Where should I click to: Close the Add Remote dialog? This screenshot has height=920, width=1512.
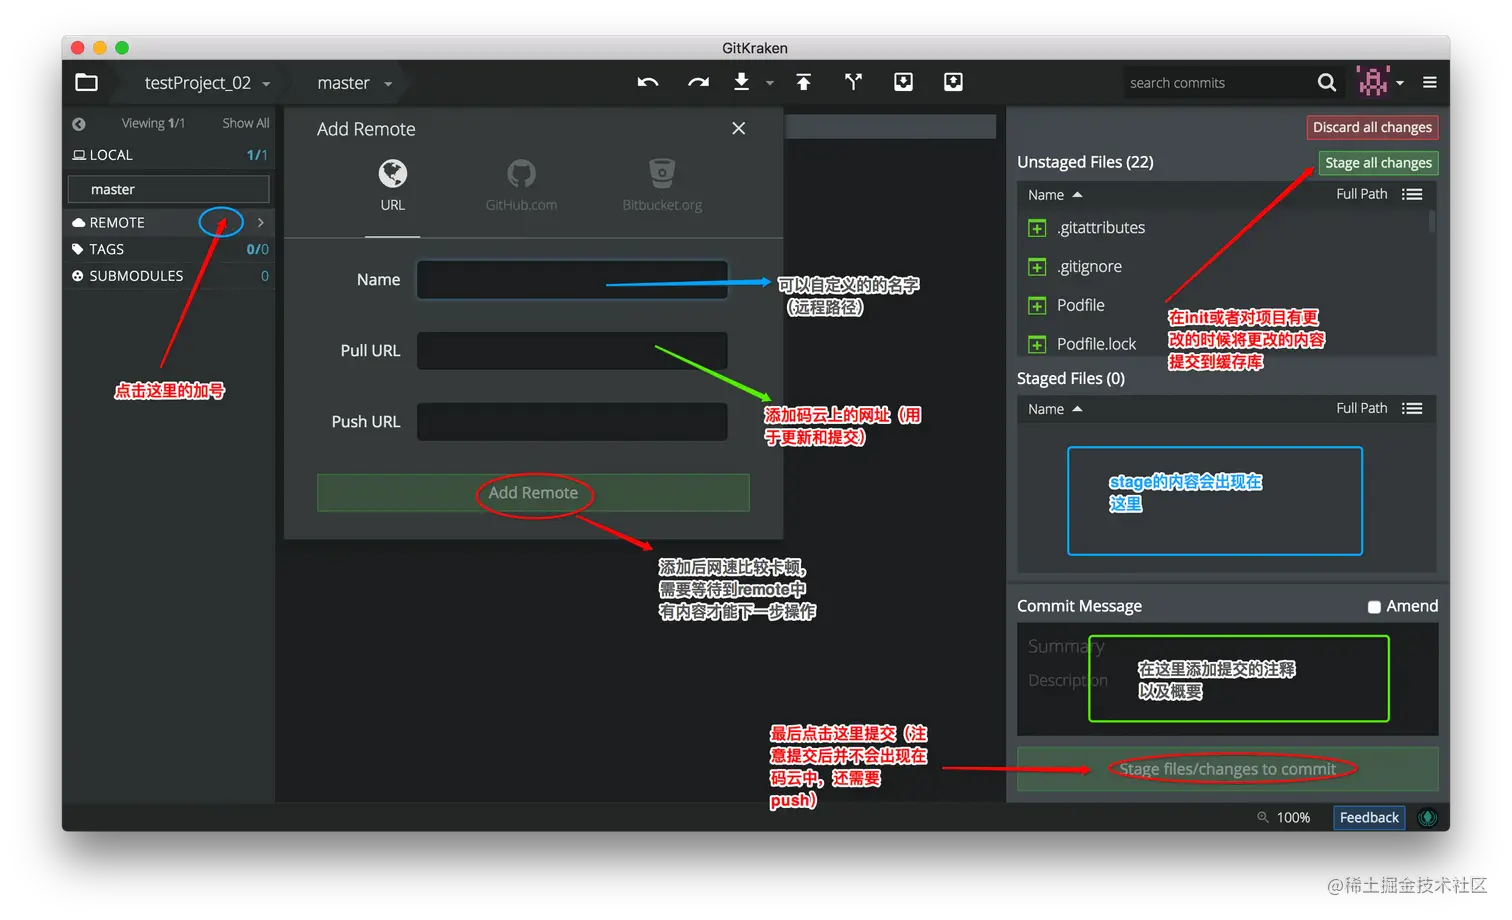click(x=738, y=128)
